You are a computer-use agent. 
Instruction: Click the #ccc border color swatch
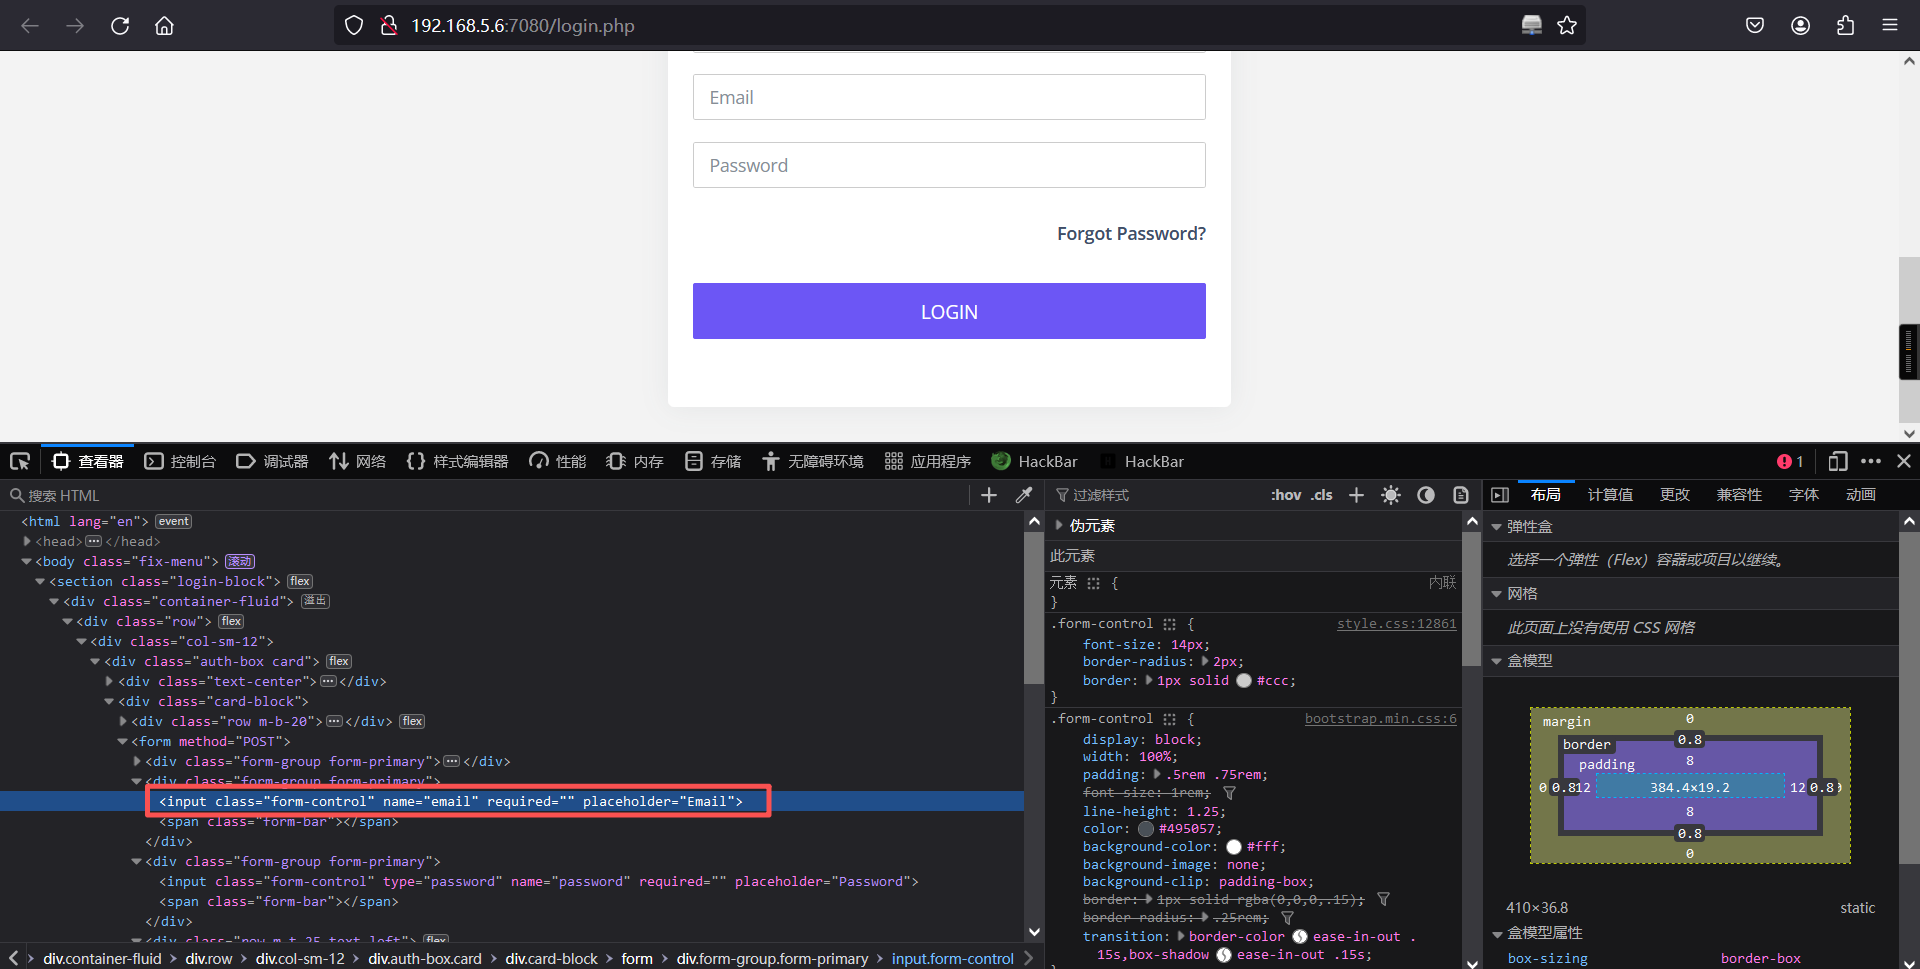[1244, 680]
